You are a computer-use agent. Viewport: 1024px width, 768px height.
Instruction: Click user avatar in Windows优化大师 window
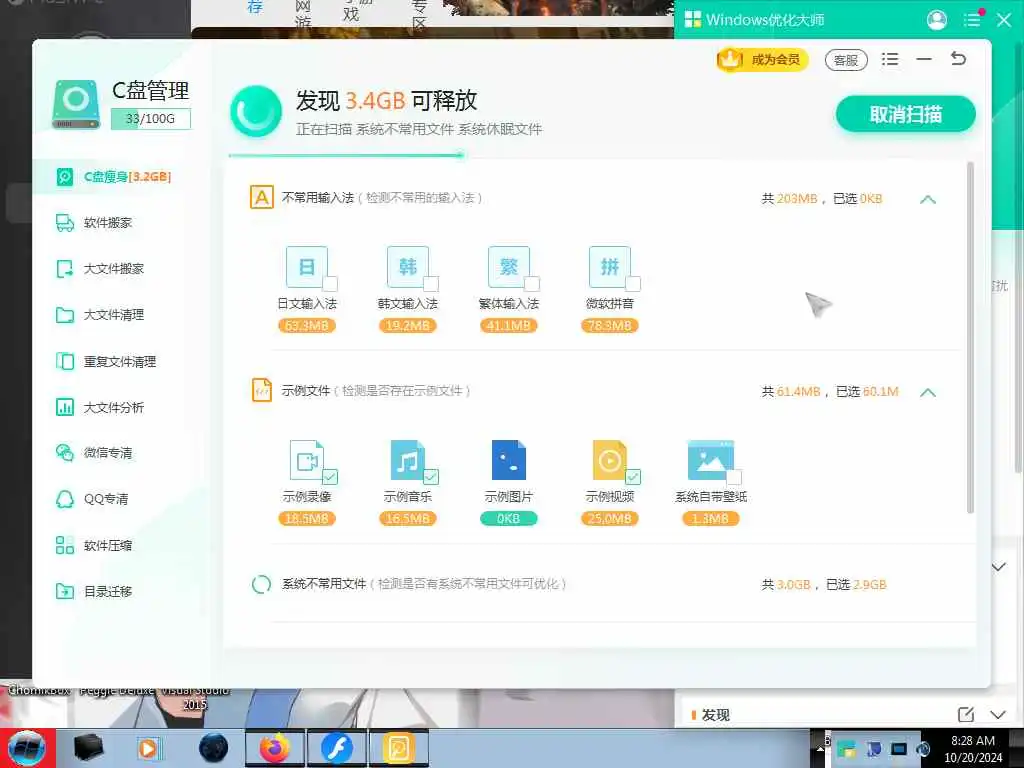pos(936,20)
